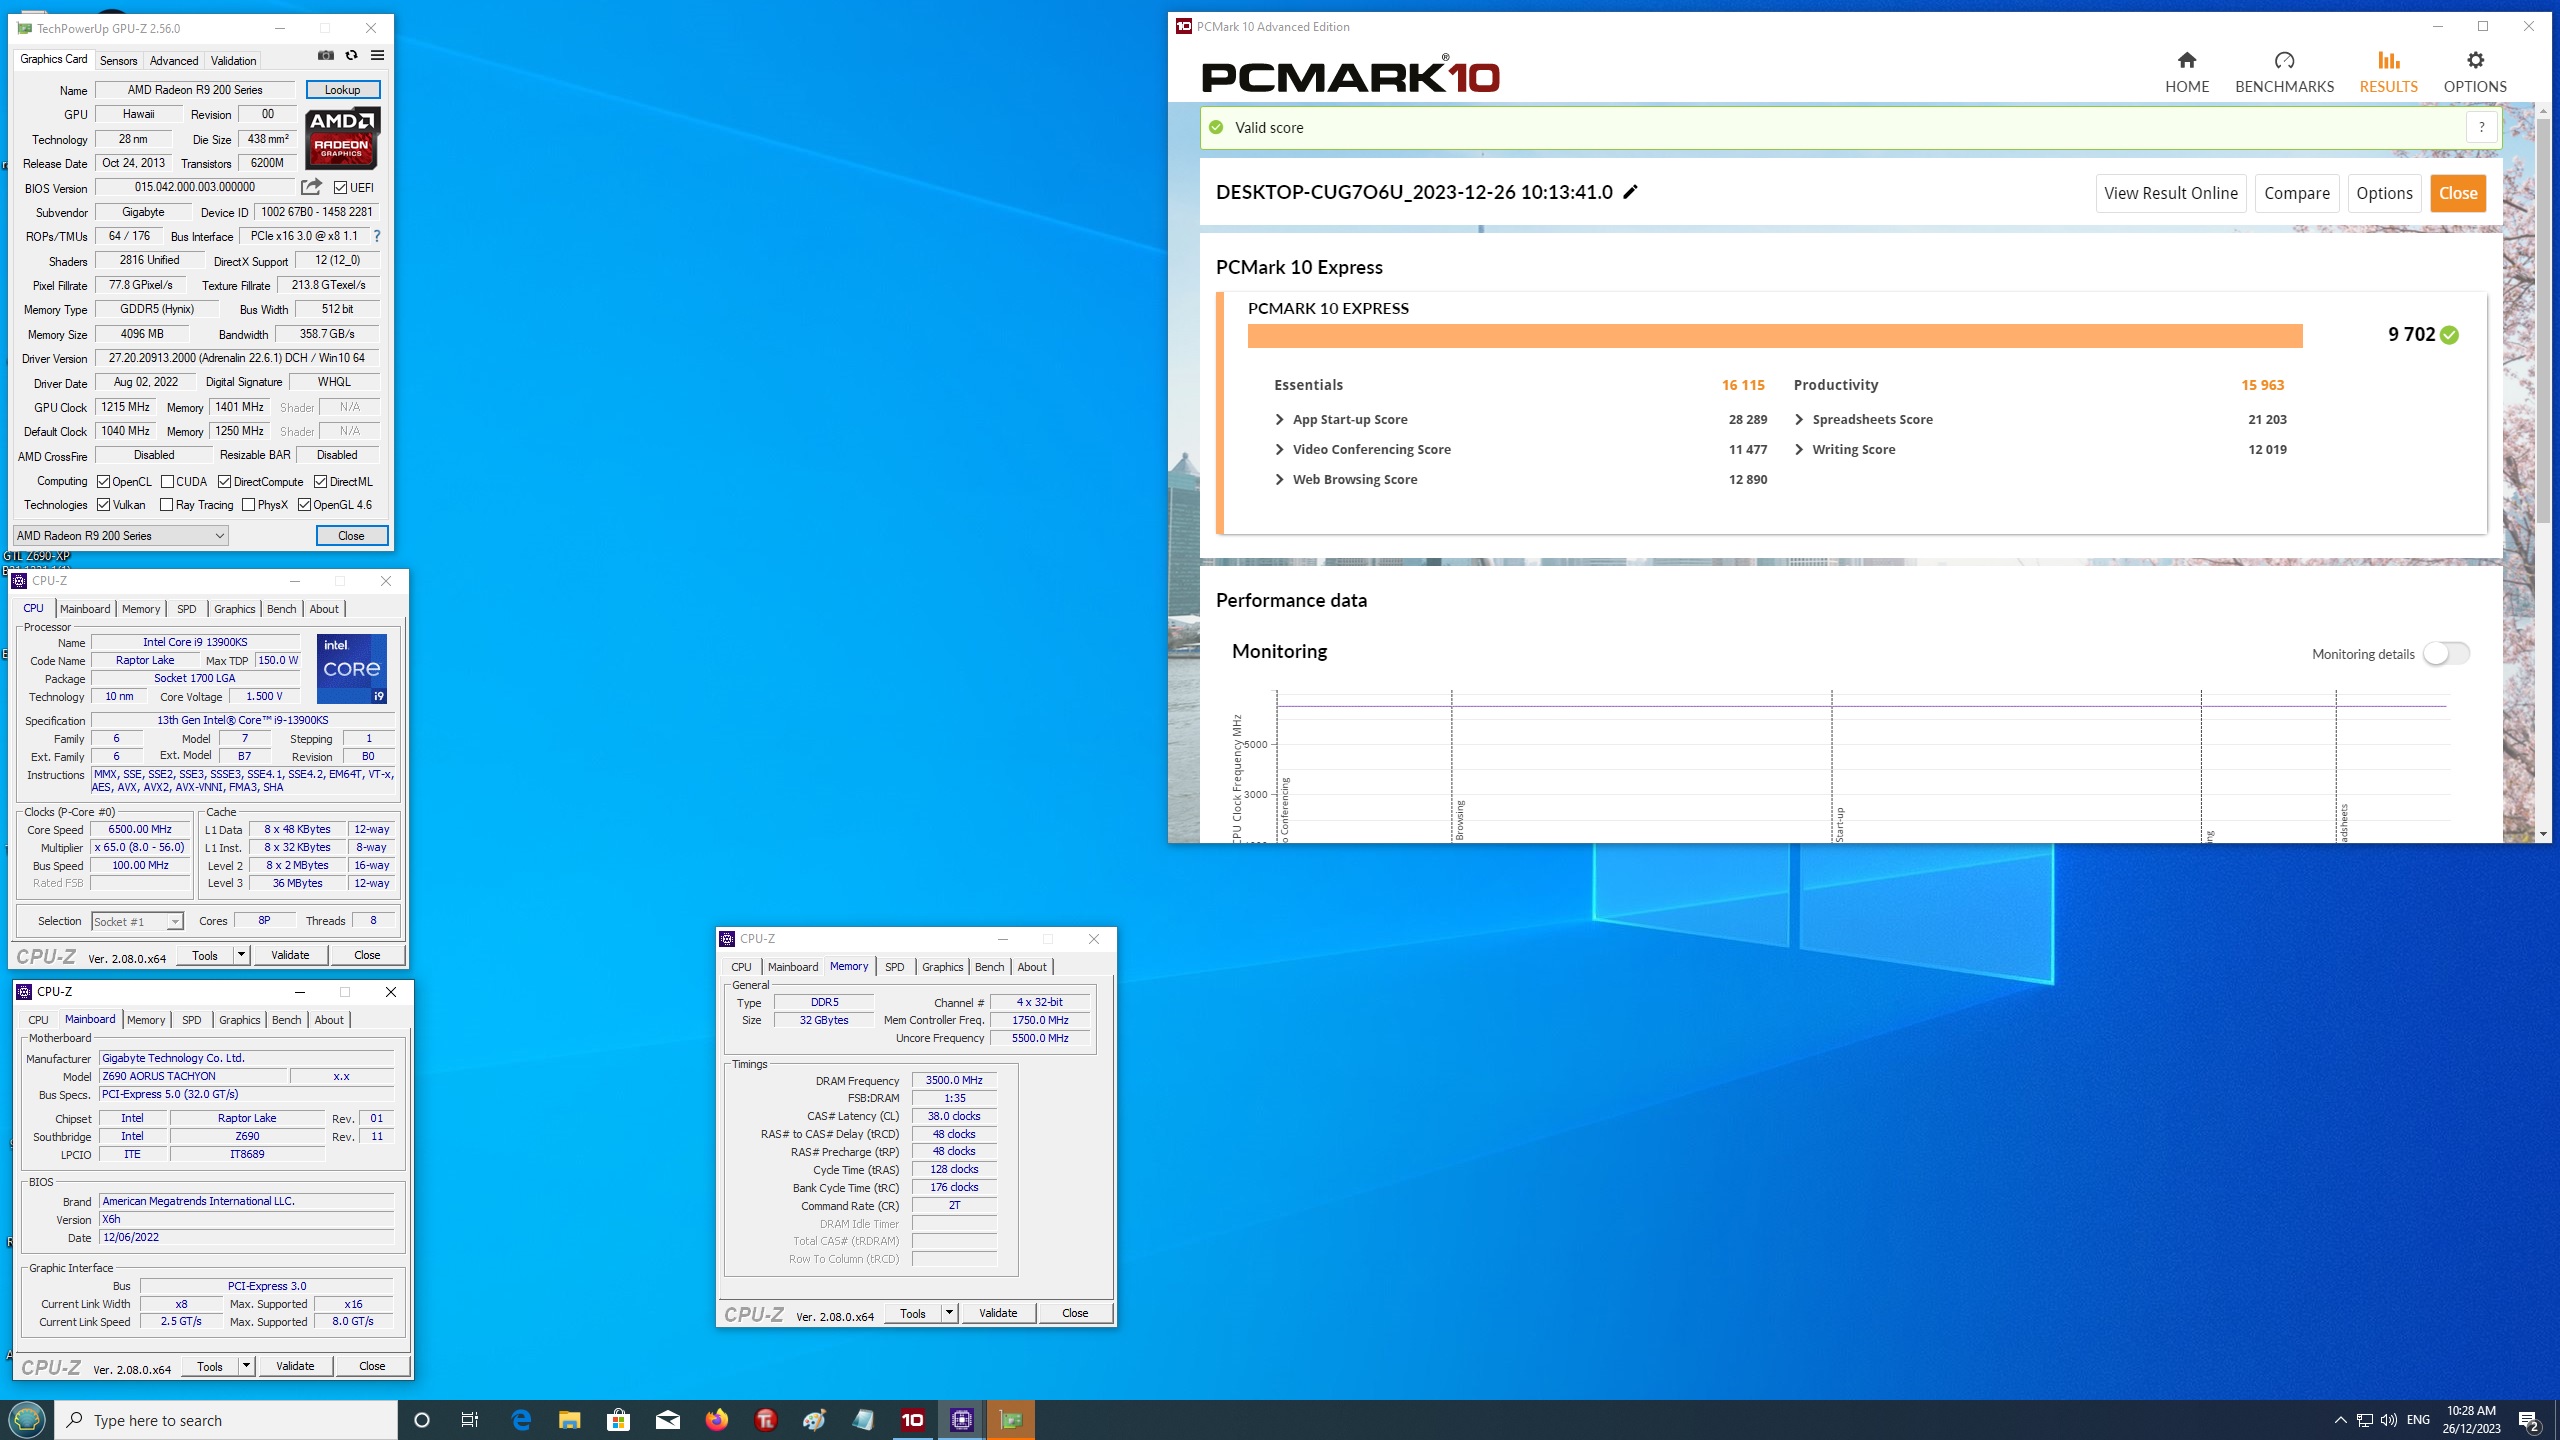Open Mail app from taskbar
The height and width of the screenshot is (1440, 2560).
point(668,1420)
